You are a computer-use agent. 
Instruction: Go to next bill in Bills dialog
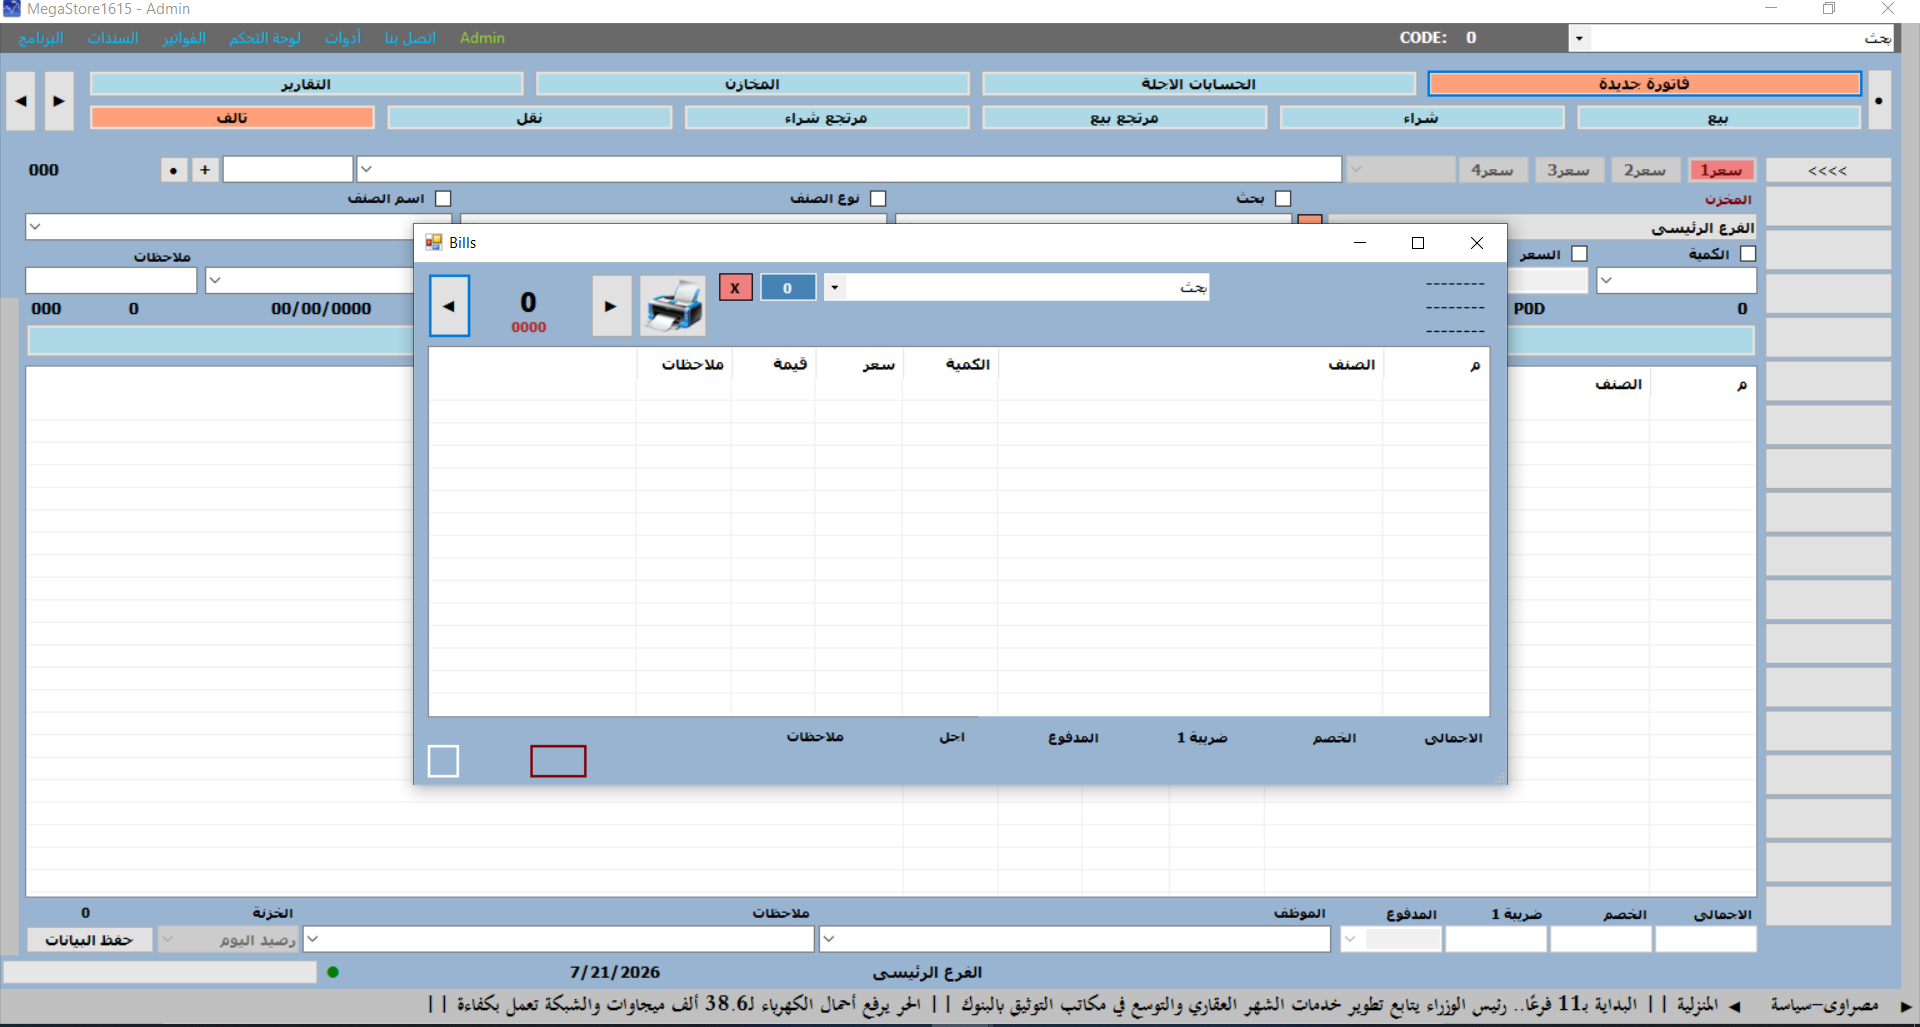(x=611, y=306)
